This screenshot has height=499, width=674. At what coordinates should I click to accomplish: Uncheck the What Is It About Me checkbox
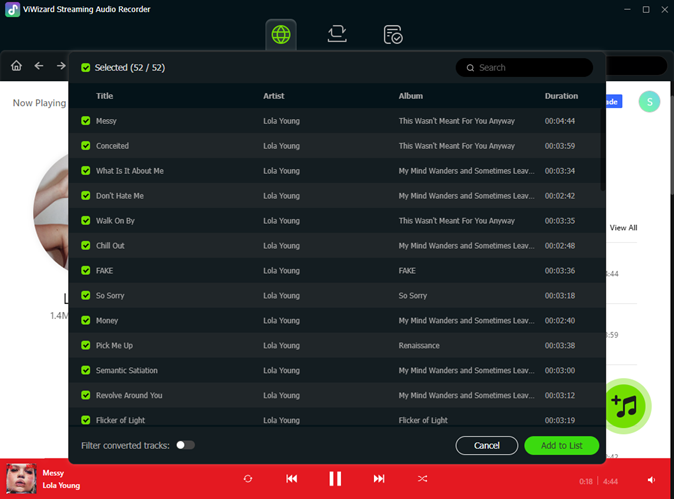86,171
